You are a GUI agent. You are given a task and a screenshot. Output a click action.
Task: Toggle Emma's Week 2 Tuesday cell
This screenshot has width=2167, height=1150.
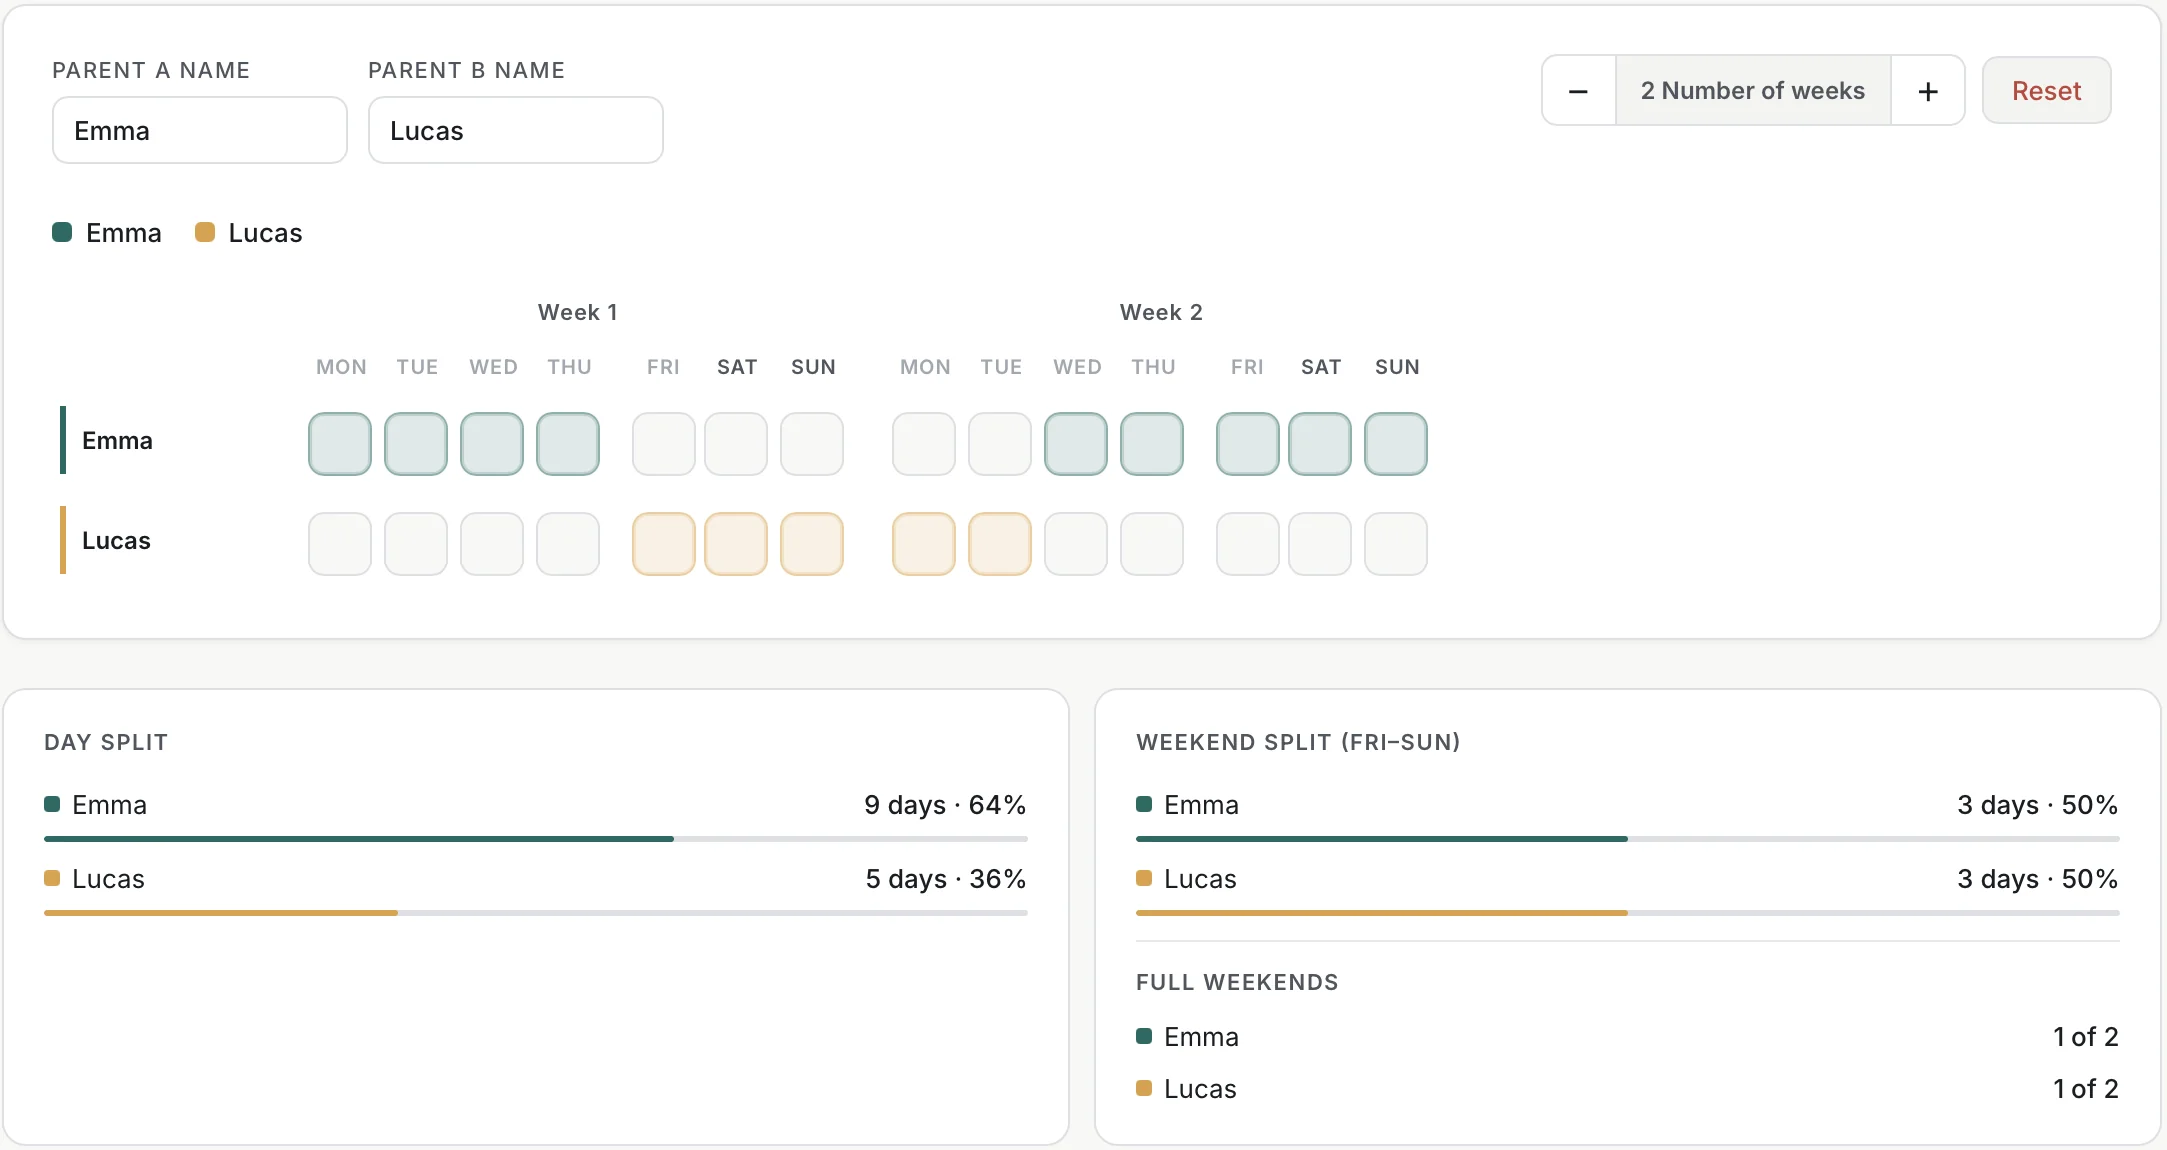click(x=1000, y=444)
